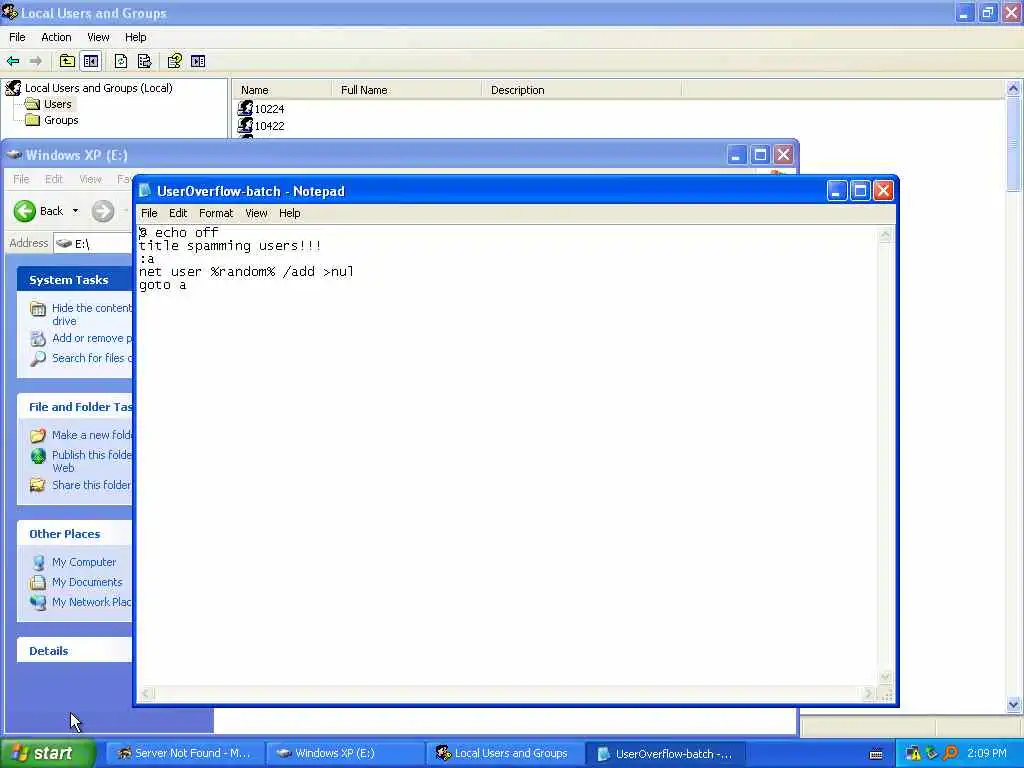
Task: Switch to the Local Users and Groups taskbar button
Action: click(504, 753)
